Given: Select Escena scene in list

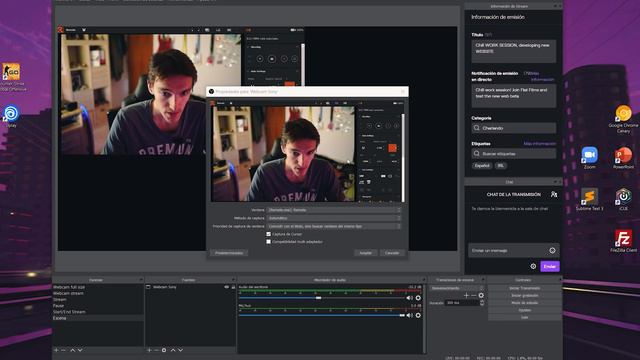Looking at the screenshot, I should (98, 318).
